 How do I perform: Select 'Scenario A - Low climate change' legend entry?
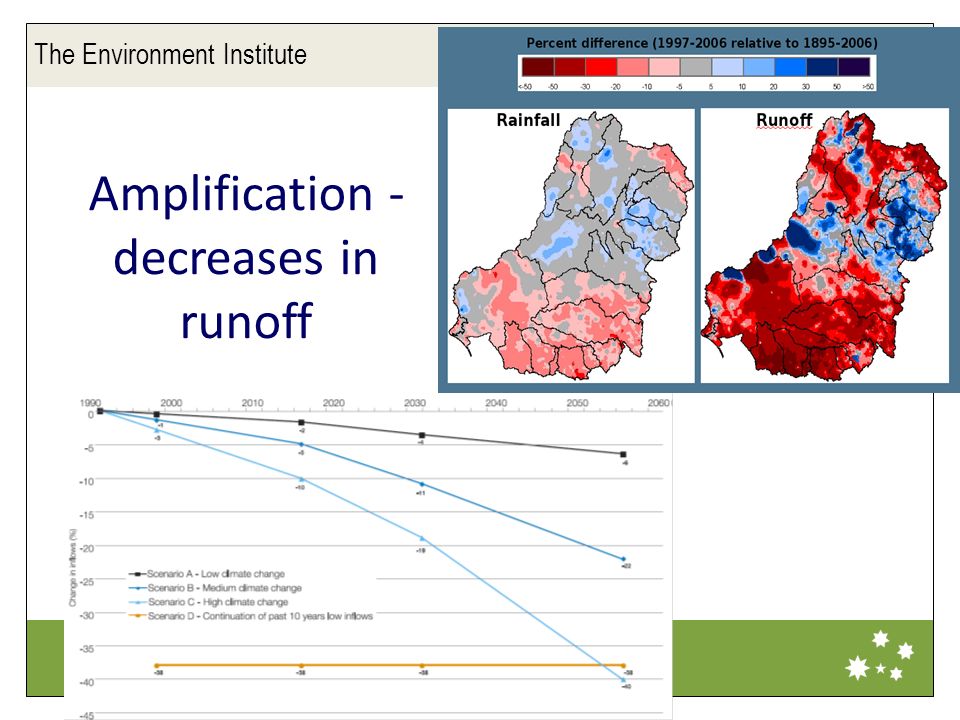coord(207,574)
